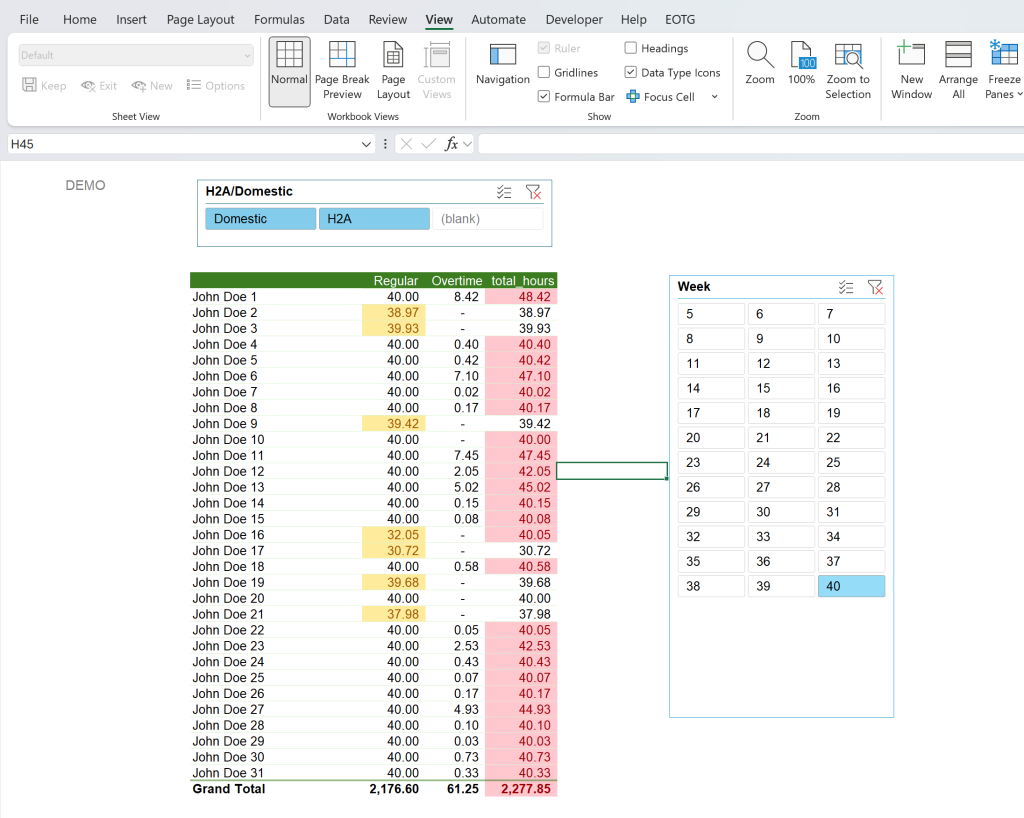Expand the Name Box dropdown arrow

366,144
